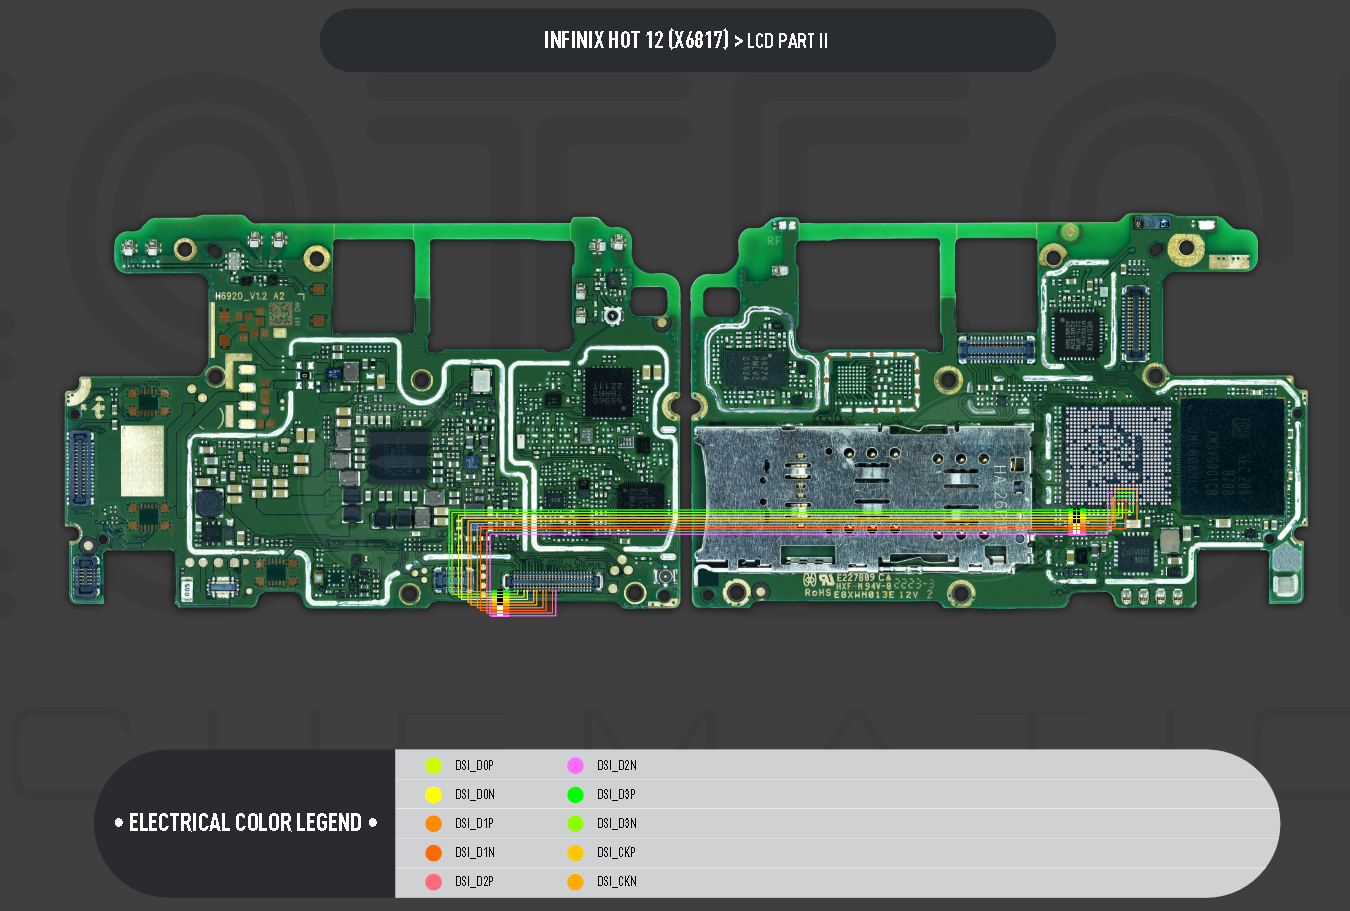Click the DSI_D2N legend label
Viewport: 1350px width, 911px height.
point(617,766)
